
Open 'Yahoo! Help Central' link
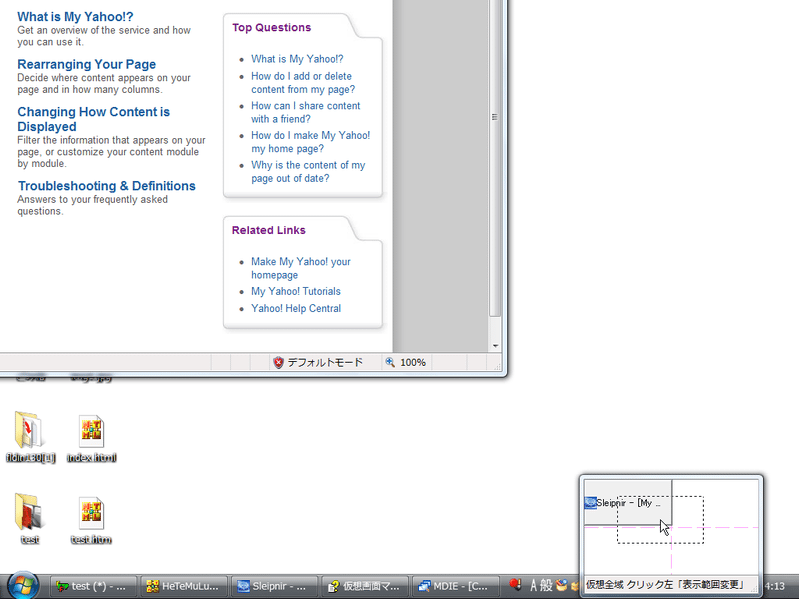296,309
